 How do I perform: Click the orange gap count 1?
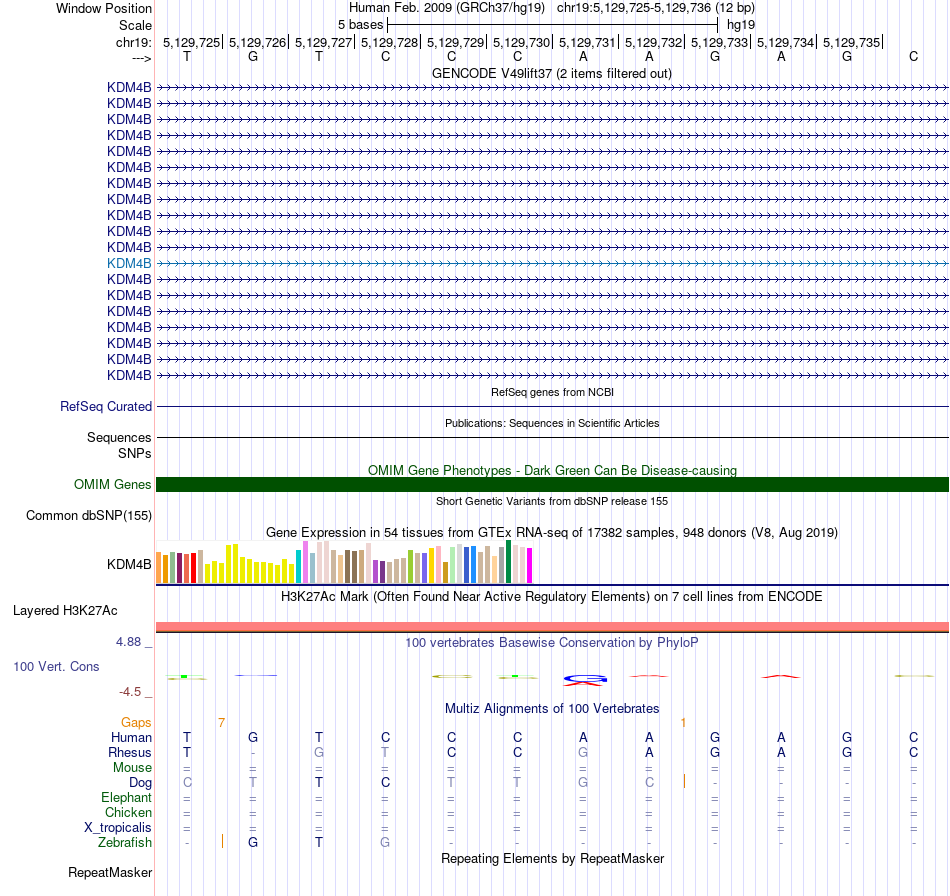(683, 722)
